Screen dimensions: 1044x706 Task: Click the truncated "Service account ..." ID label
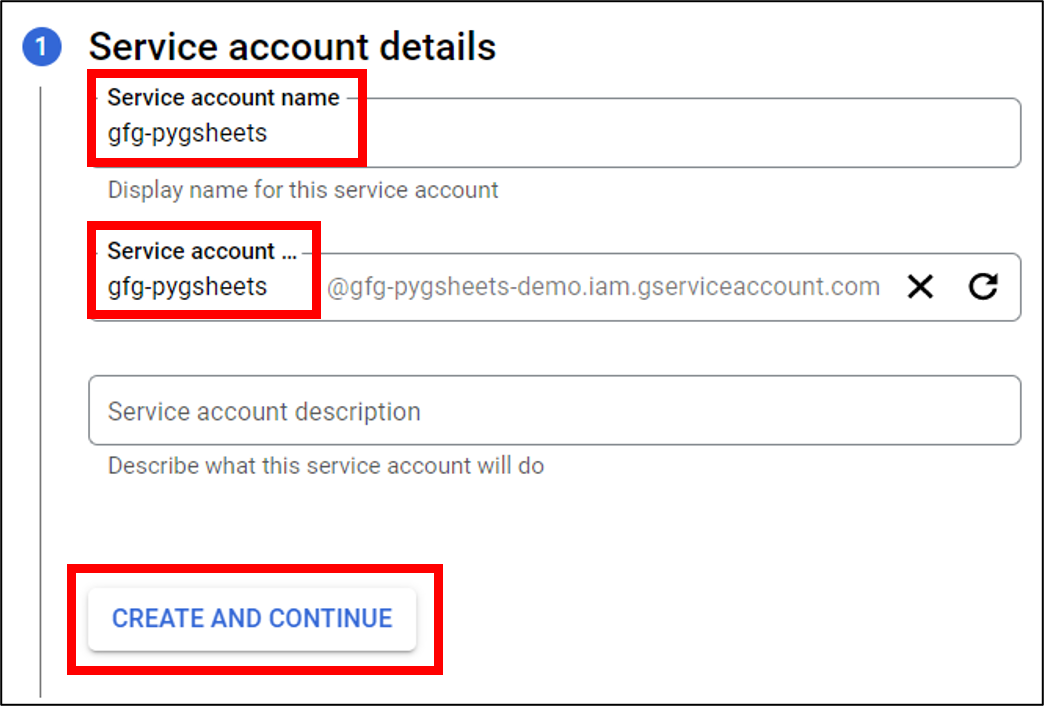point(202,251)
